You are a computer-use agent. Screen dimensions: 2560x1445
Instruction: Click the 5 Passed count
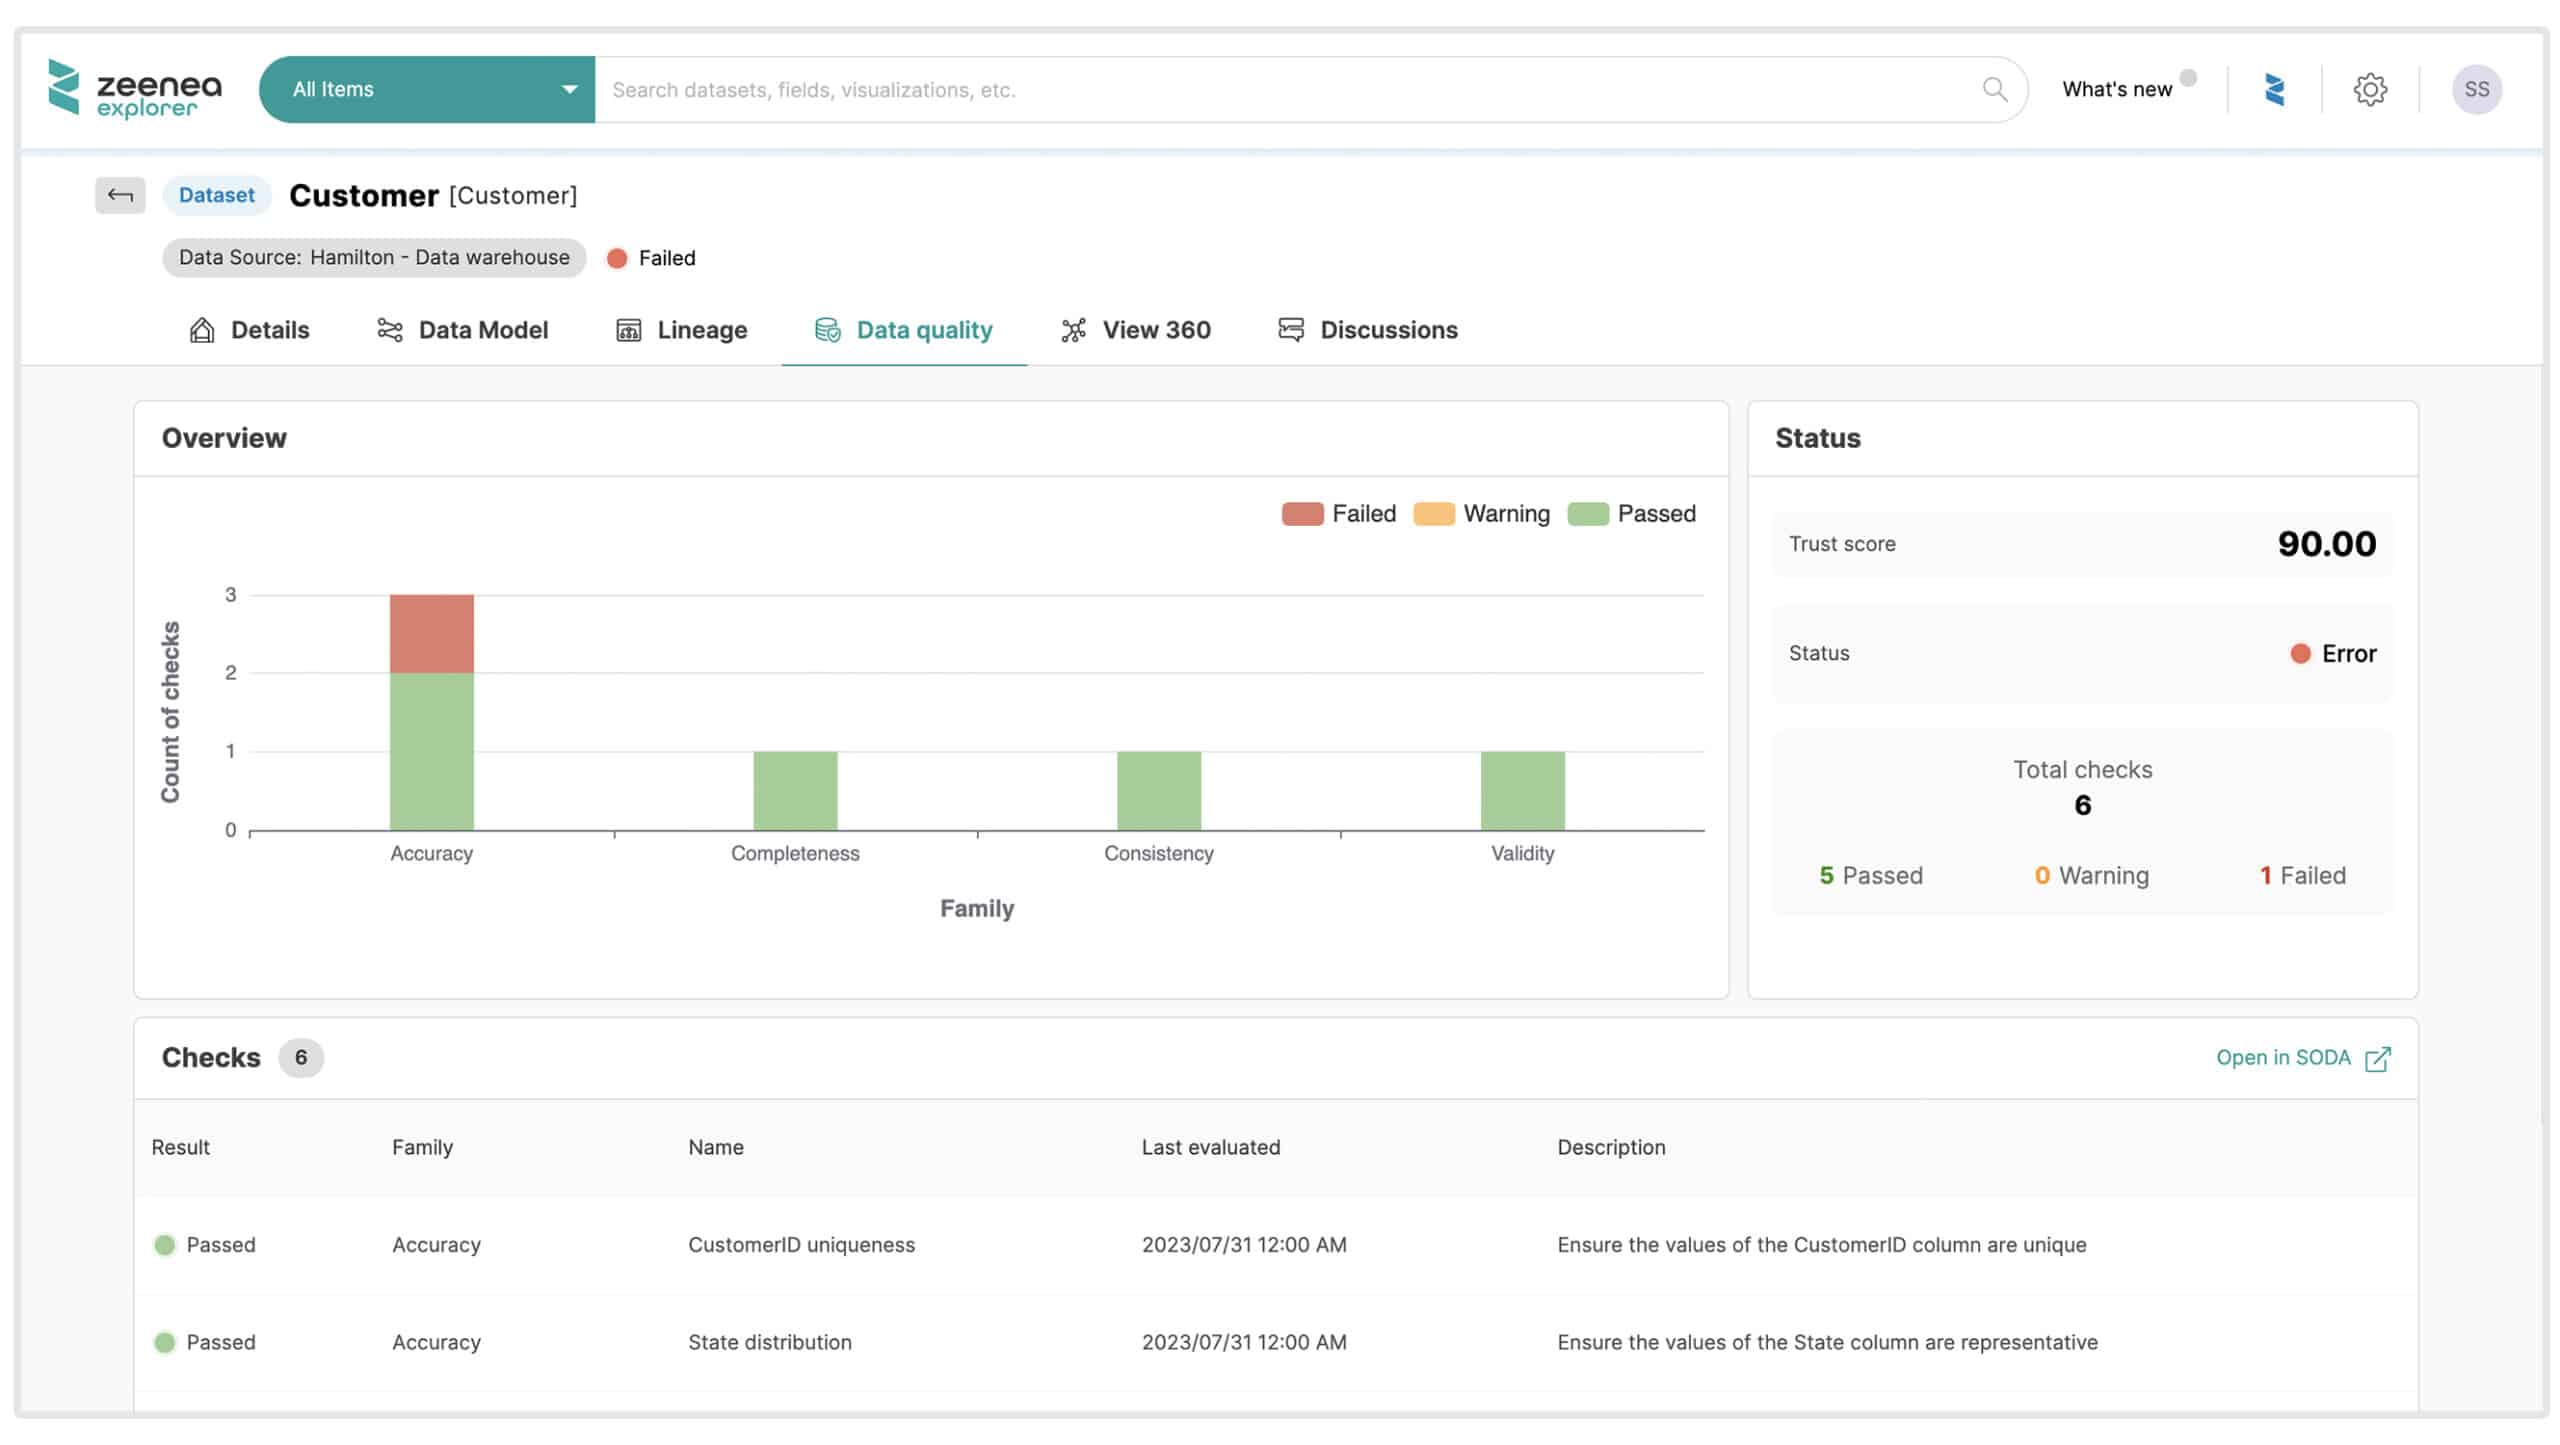1871,876
